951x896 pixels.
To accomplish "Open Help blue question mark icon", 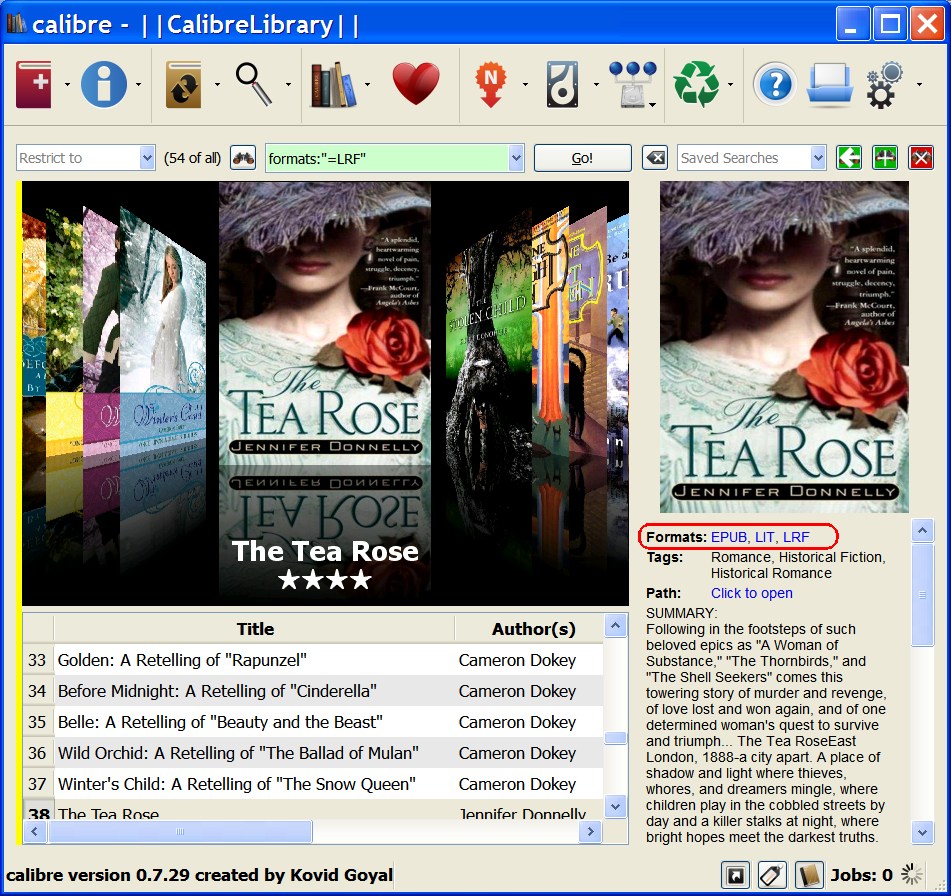I will 775,84.
